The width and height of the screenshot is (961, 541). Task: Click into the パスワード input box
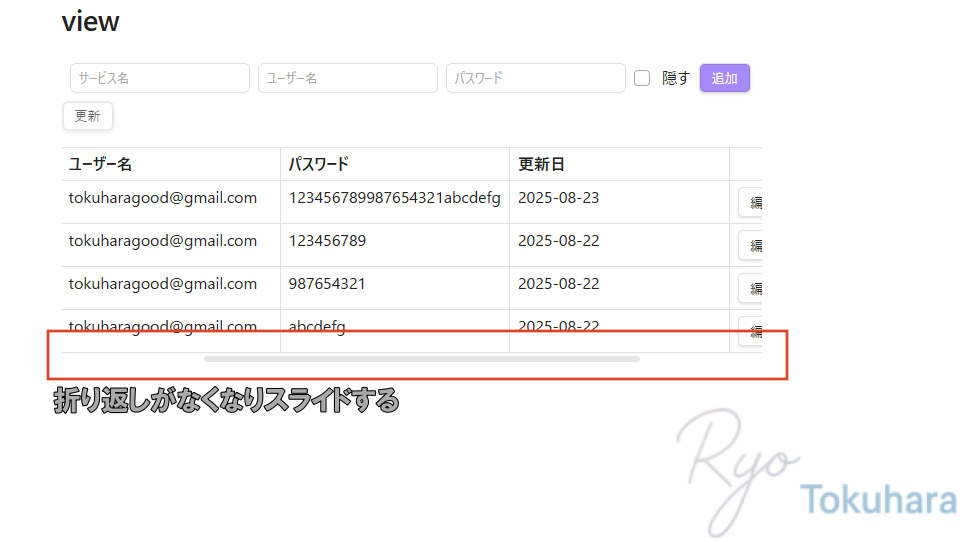(536, 78)
